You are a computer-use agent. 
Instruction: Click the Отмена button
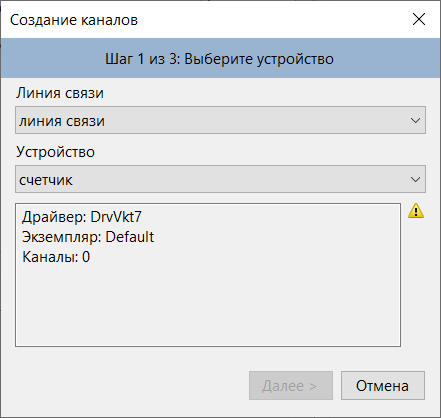[x=383, y=386]
